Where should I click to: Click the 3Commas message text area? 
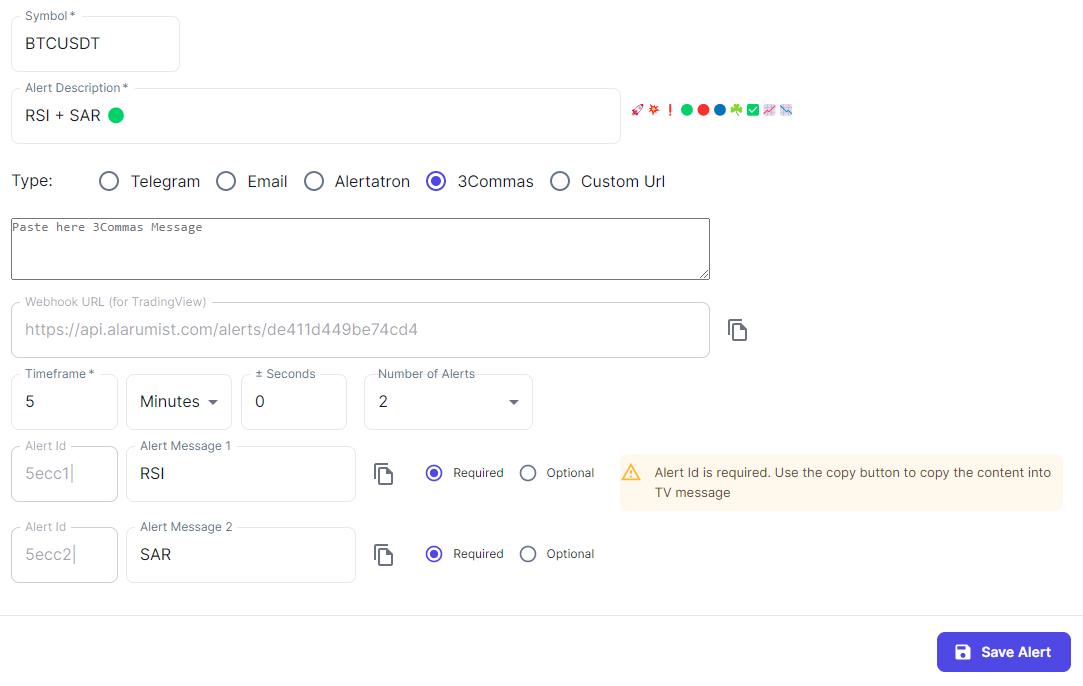pos(360,249)
